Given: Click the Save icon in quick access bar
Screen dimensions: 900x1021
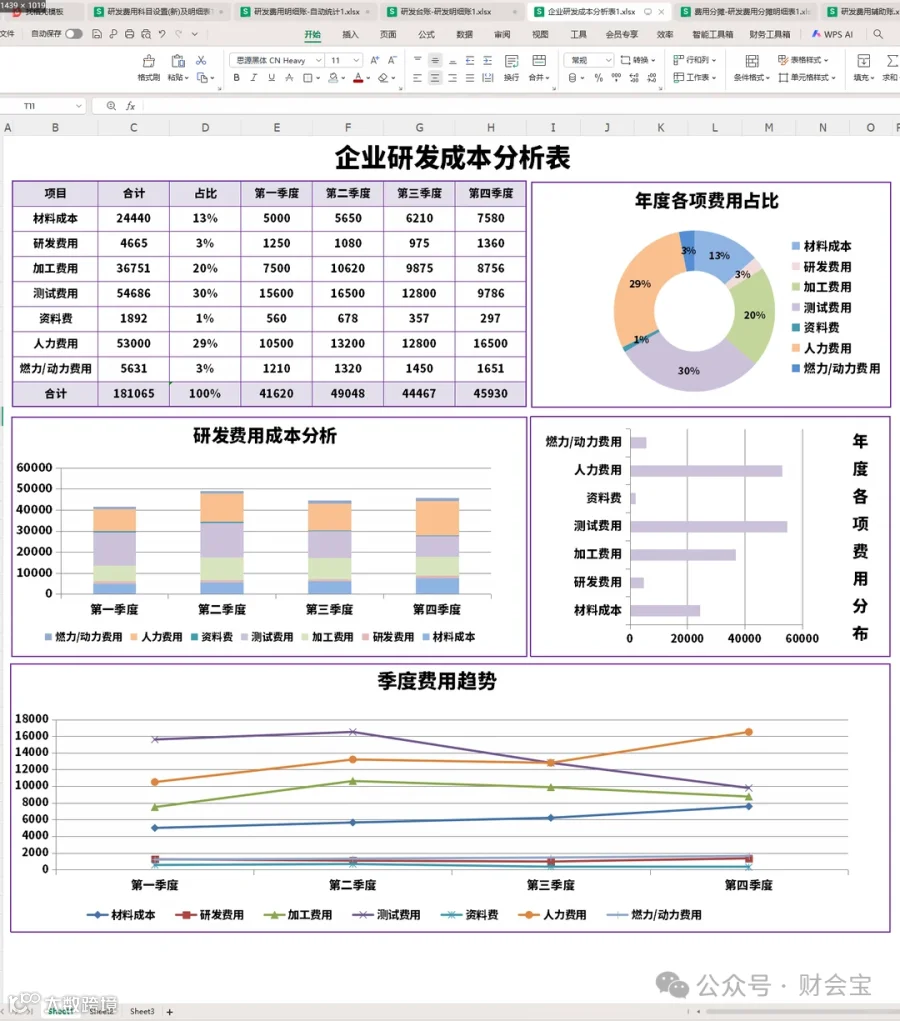Looking at the screenshot, I should tap(97, 34).
